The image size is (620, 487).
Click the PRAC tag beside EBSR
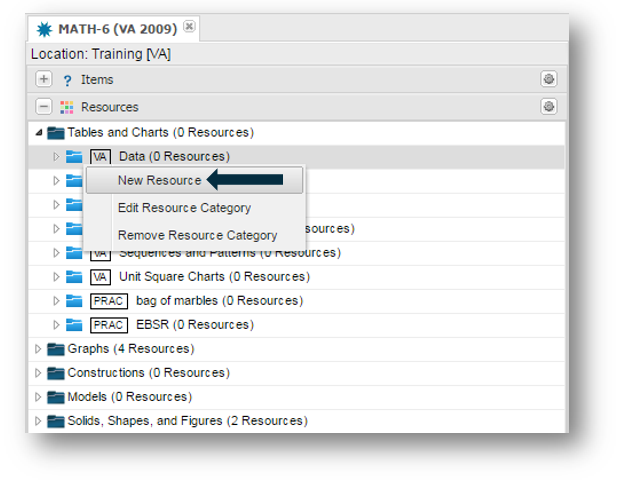(109, 325)
